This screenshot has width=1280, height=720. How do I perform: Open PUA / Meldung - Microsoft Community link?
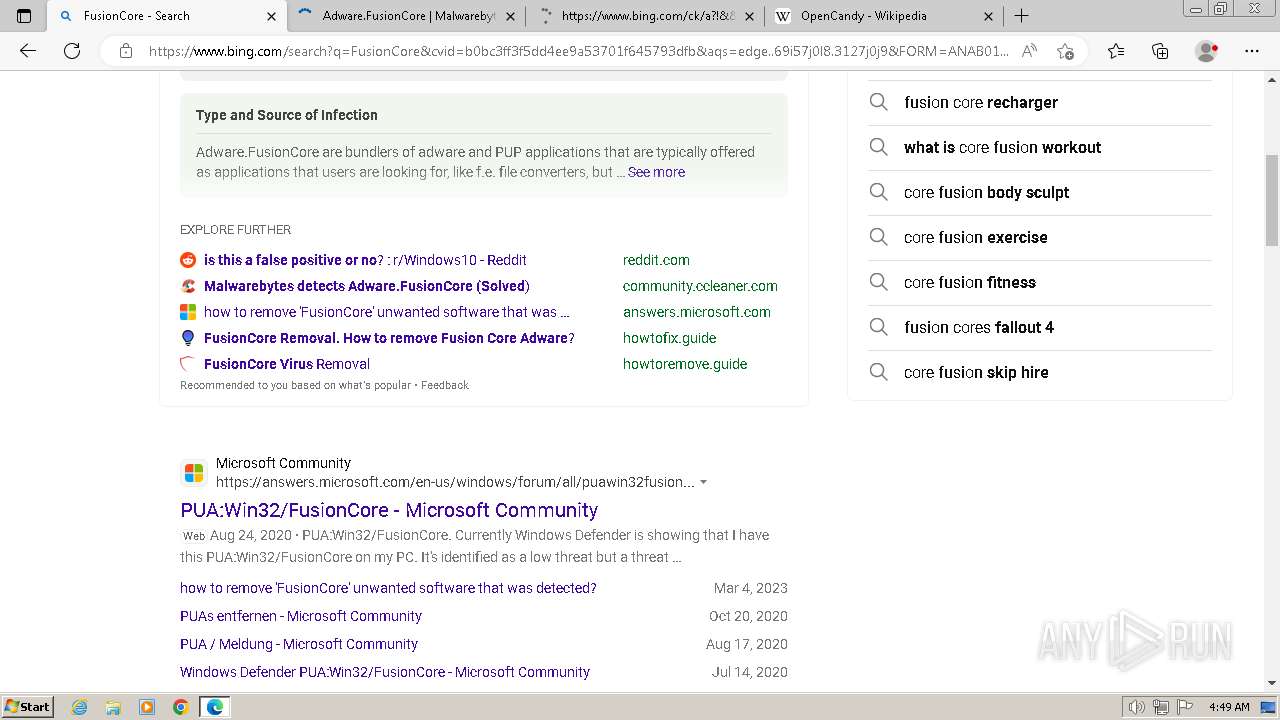click(299, 644)
